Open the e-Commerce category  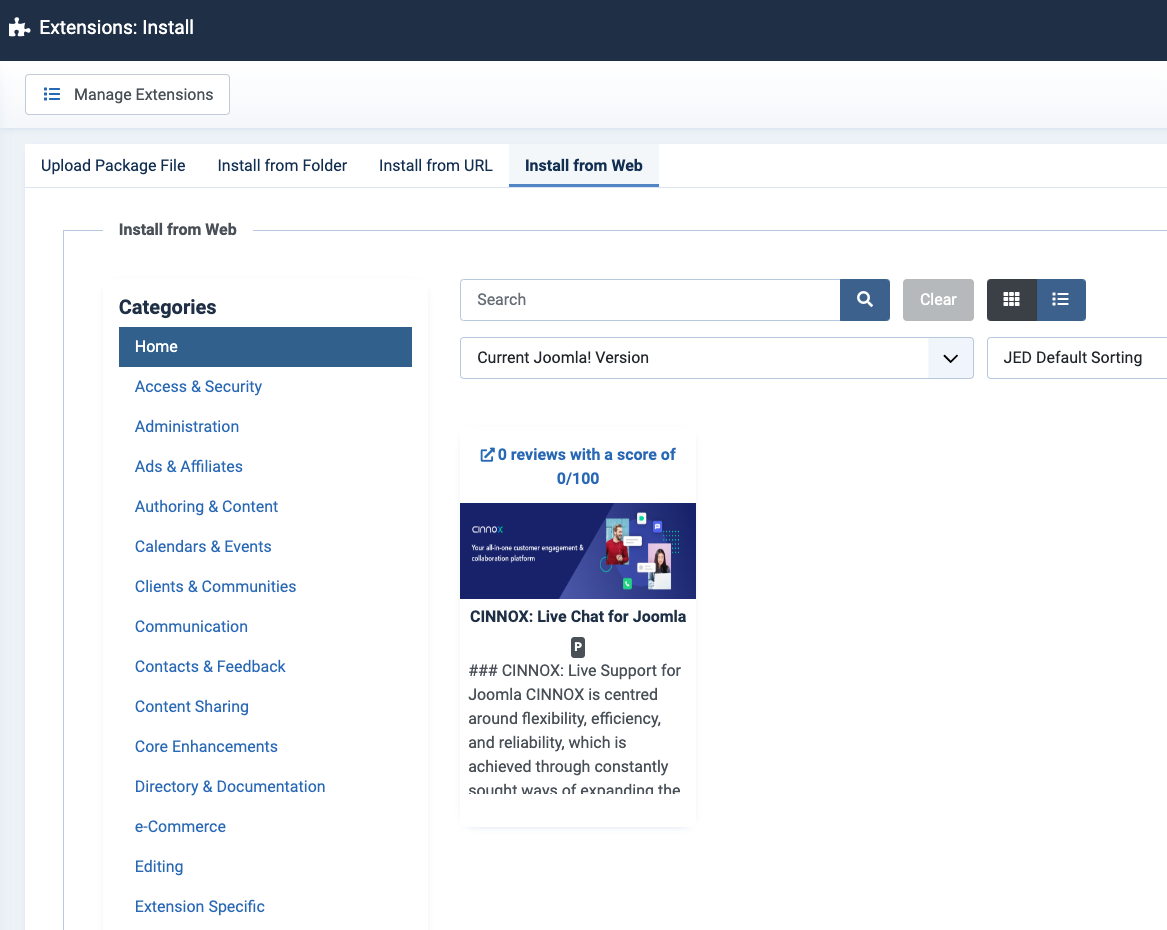pos(180,827)
